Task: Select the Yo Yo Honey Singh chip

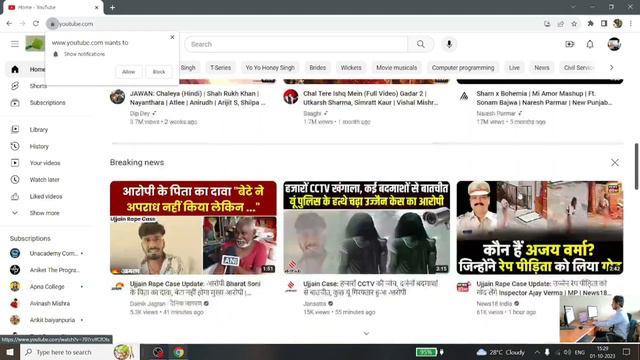Action: tap(270, 68)
